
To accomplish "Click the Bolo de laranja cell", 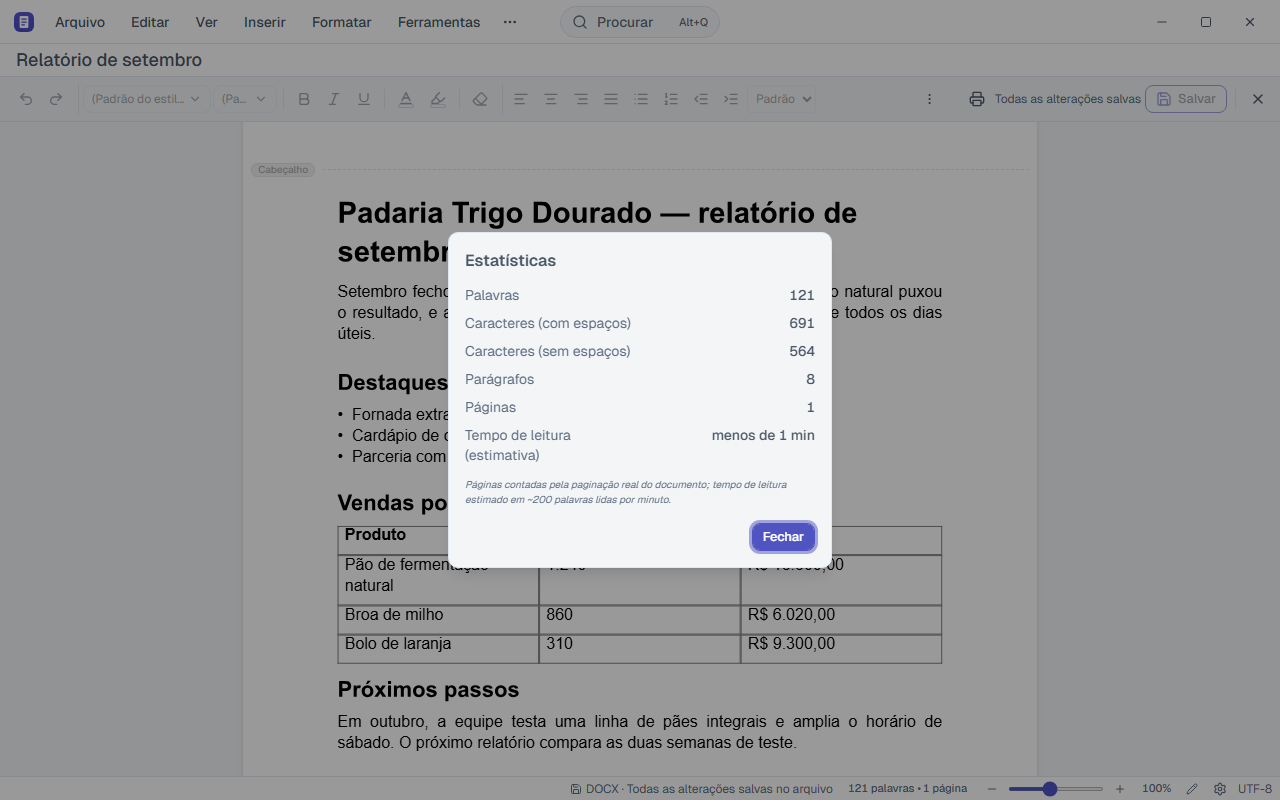I will click(438, 648).
